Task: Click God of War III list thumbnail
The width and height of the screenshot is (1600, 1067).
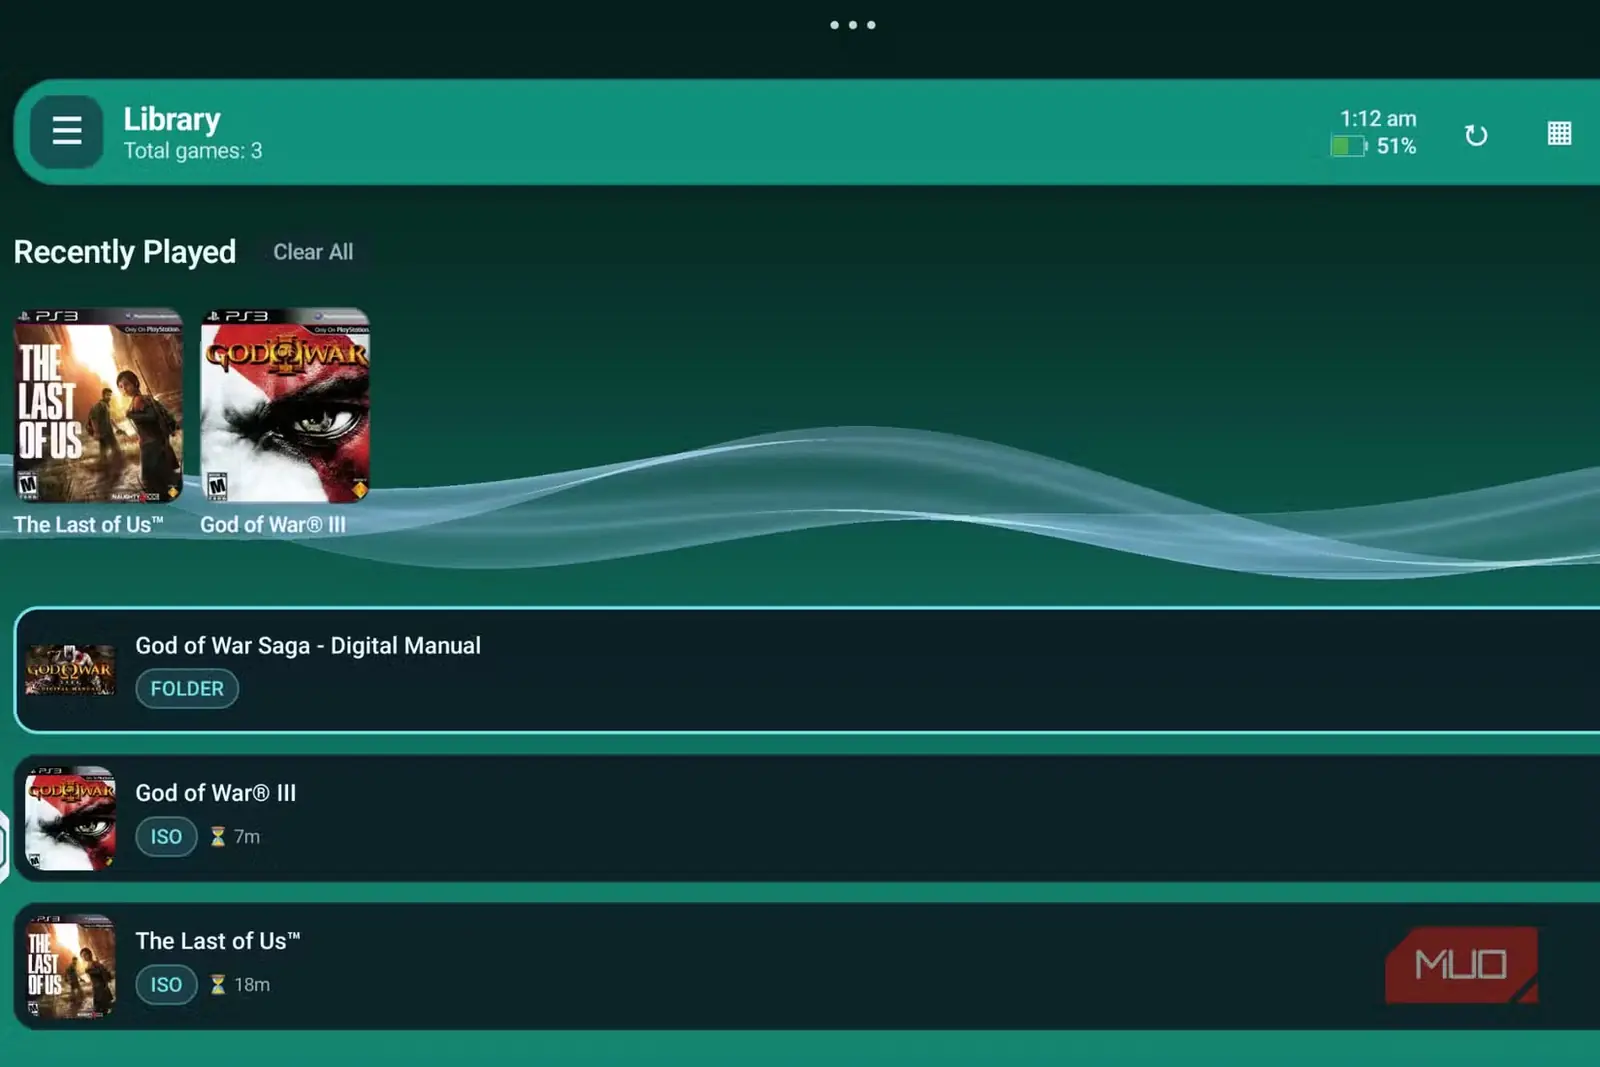Action: [x=70, y=818]
